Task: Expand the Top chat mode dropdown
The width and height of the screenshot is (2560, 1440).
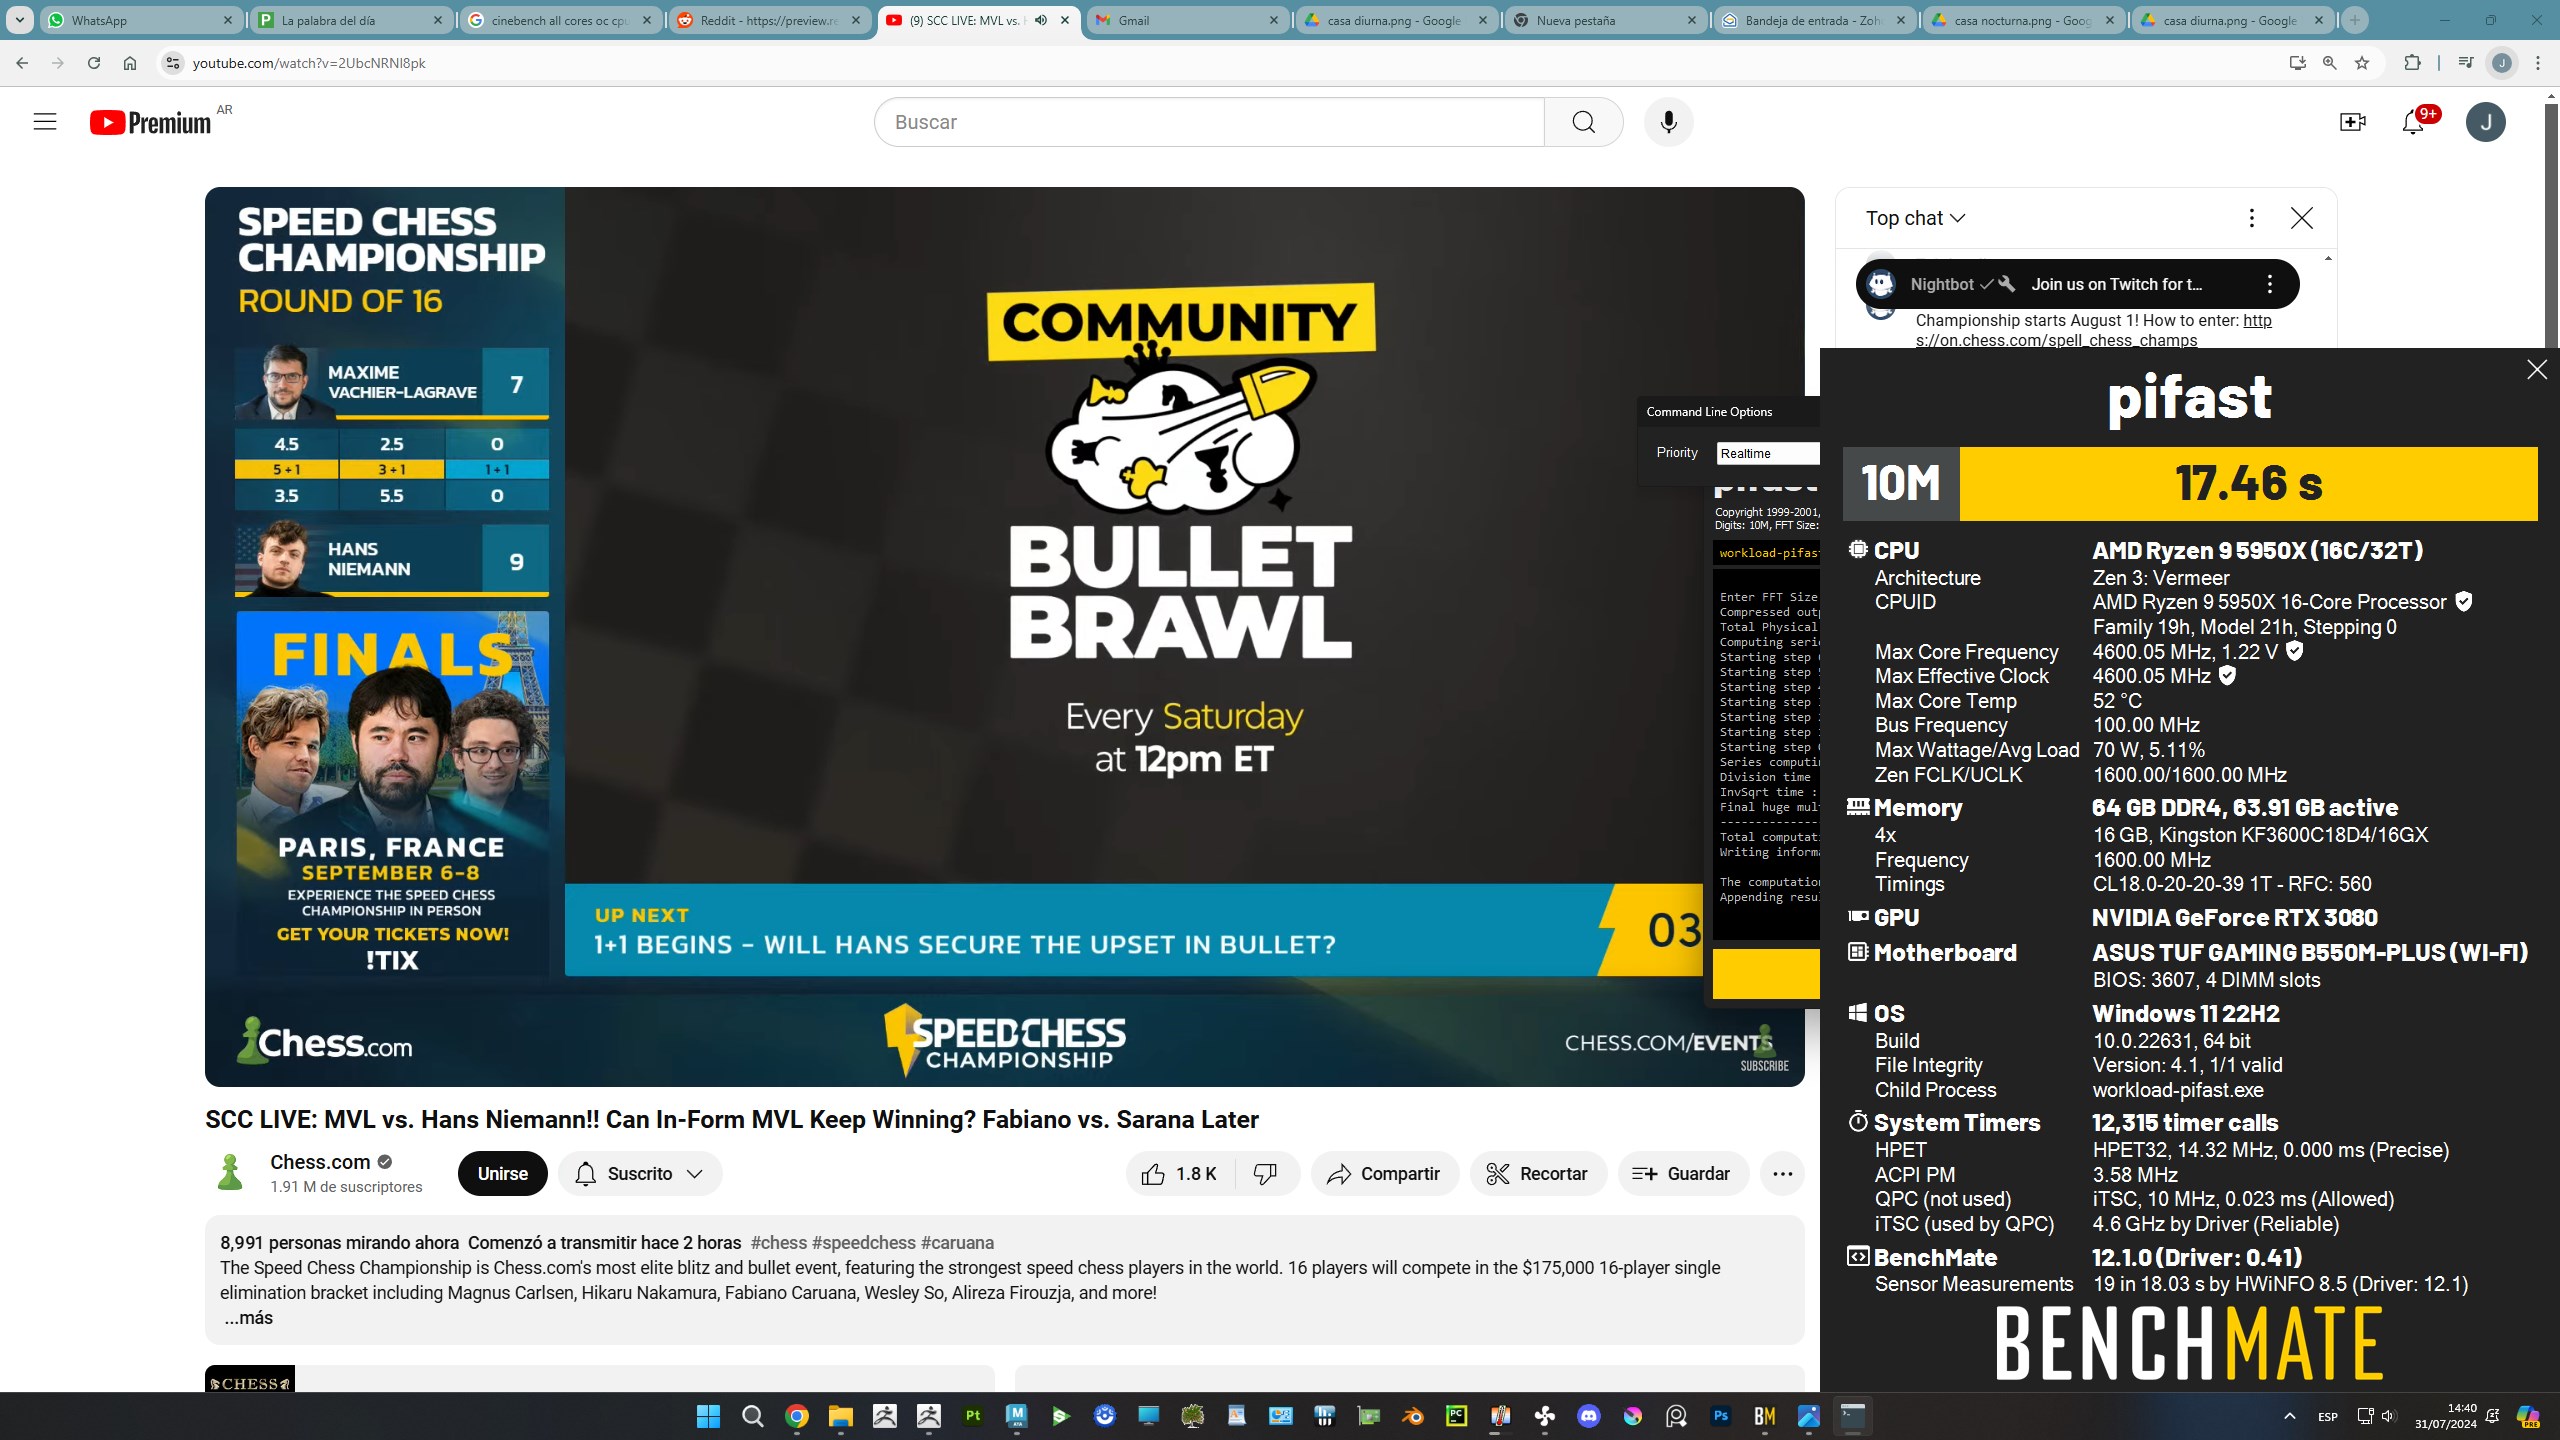Action: coord(1915,218)
